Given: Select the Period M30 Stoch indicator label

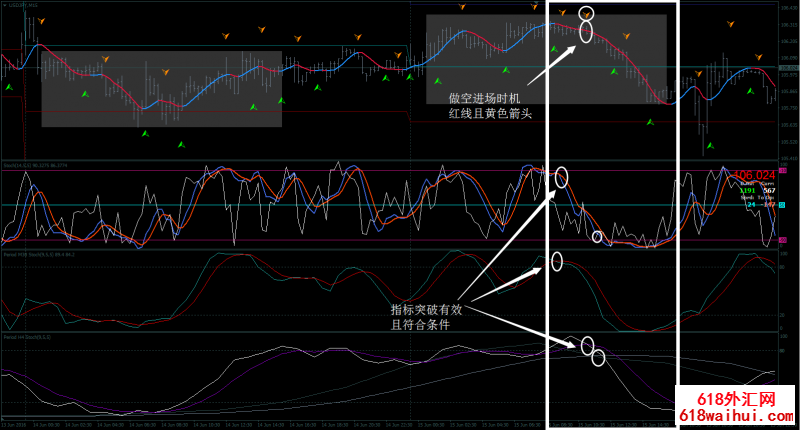Looking at the screenshot, I should [35, 255].
